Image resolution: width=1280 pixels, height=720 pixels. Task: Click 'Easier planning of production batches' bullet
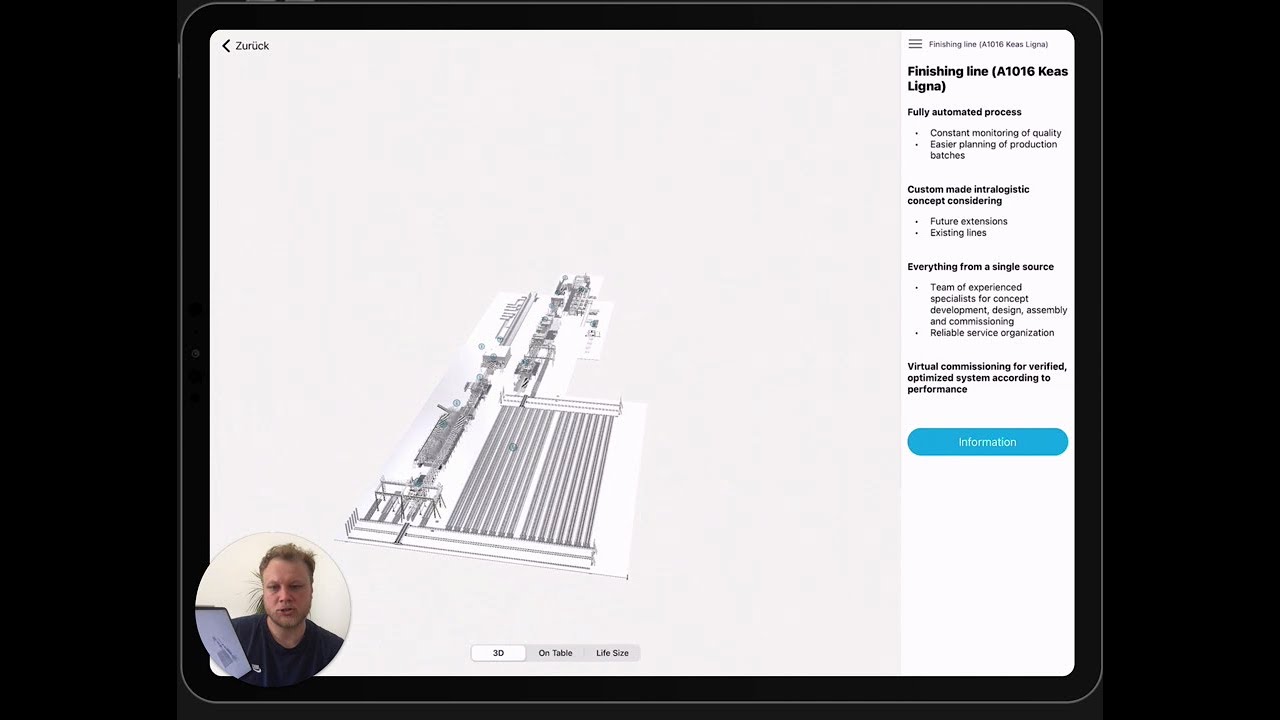click(993, 150)
